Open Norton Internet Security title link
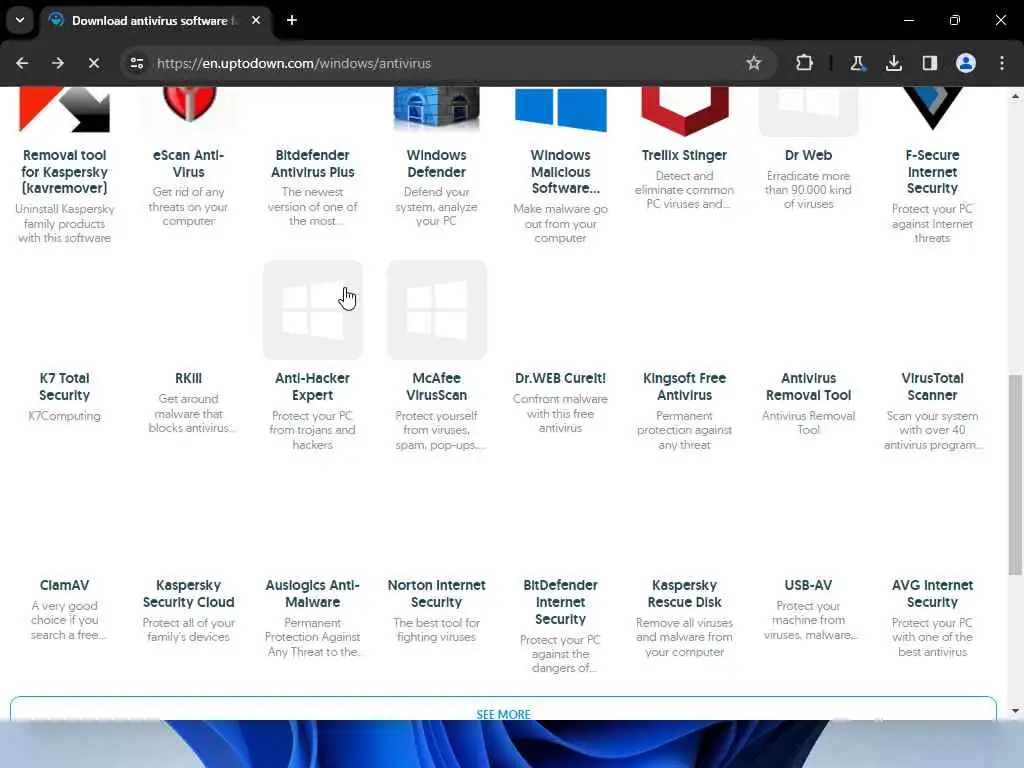Screen dimensions: 1024x768 436,594
